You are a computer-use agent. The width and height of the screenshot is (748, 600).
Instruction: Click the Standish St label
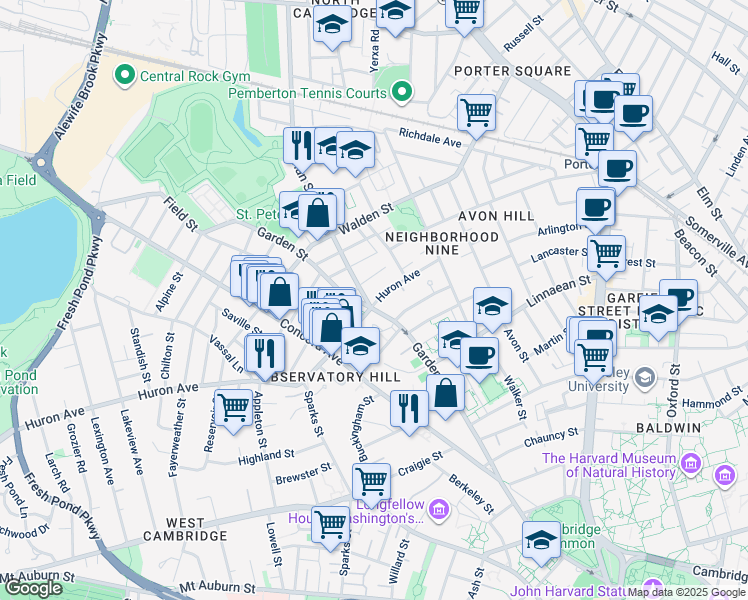[140, 355]
